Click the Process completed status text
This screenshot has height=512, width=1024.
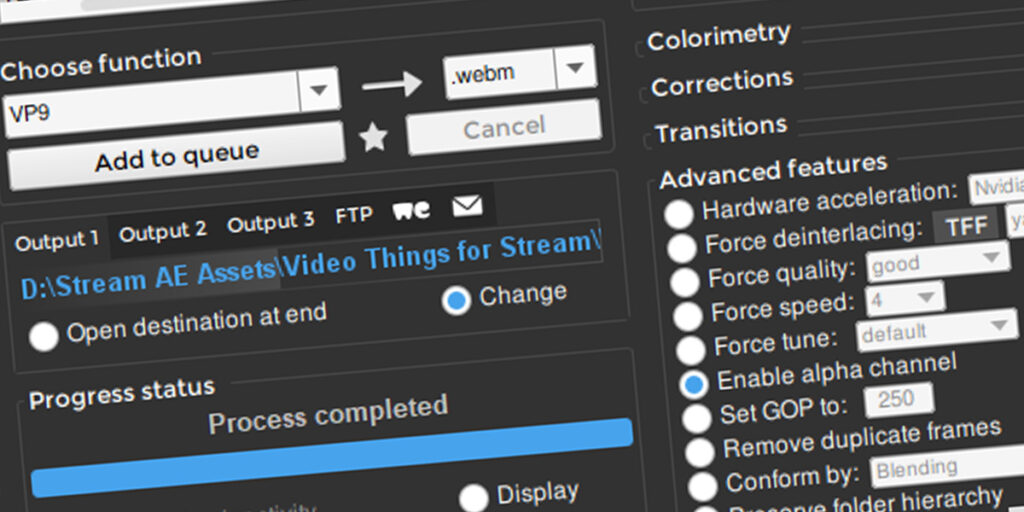pyautogui.click(x=328, y=414)
